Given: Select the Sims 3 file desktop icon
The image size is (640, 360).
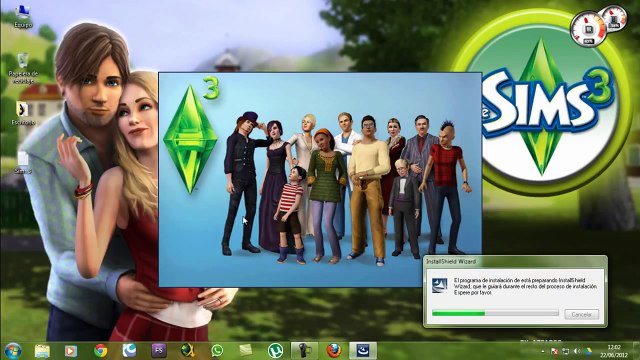Looking at the screenshot, I should [23, 162].
